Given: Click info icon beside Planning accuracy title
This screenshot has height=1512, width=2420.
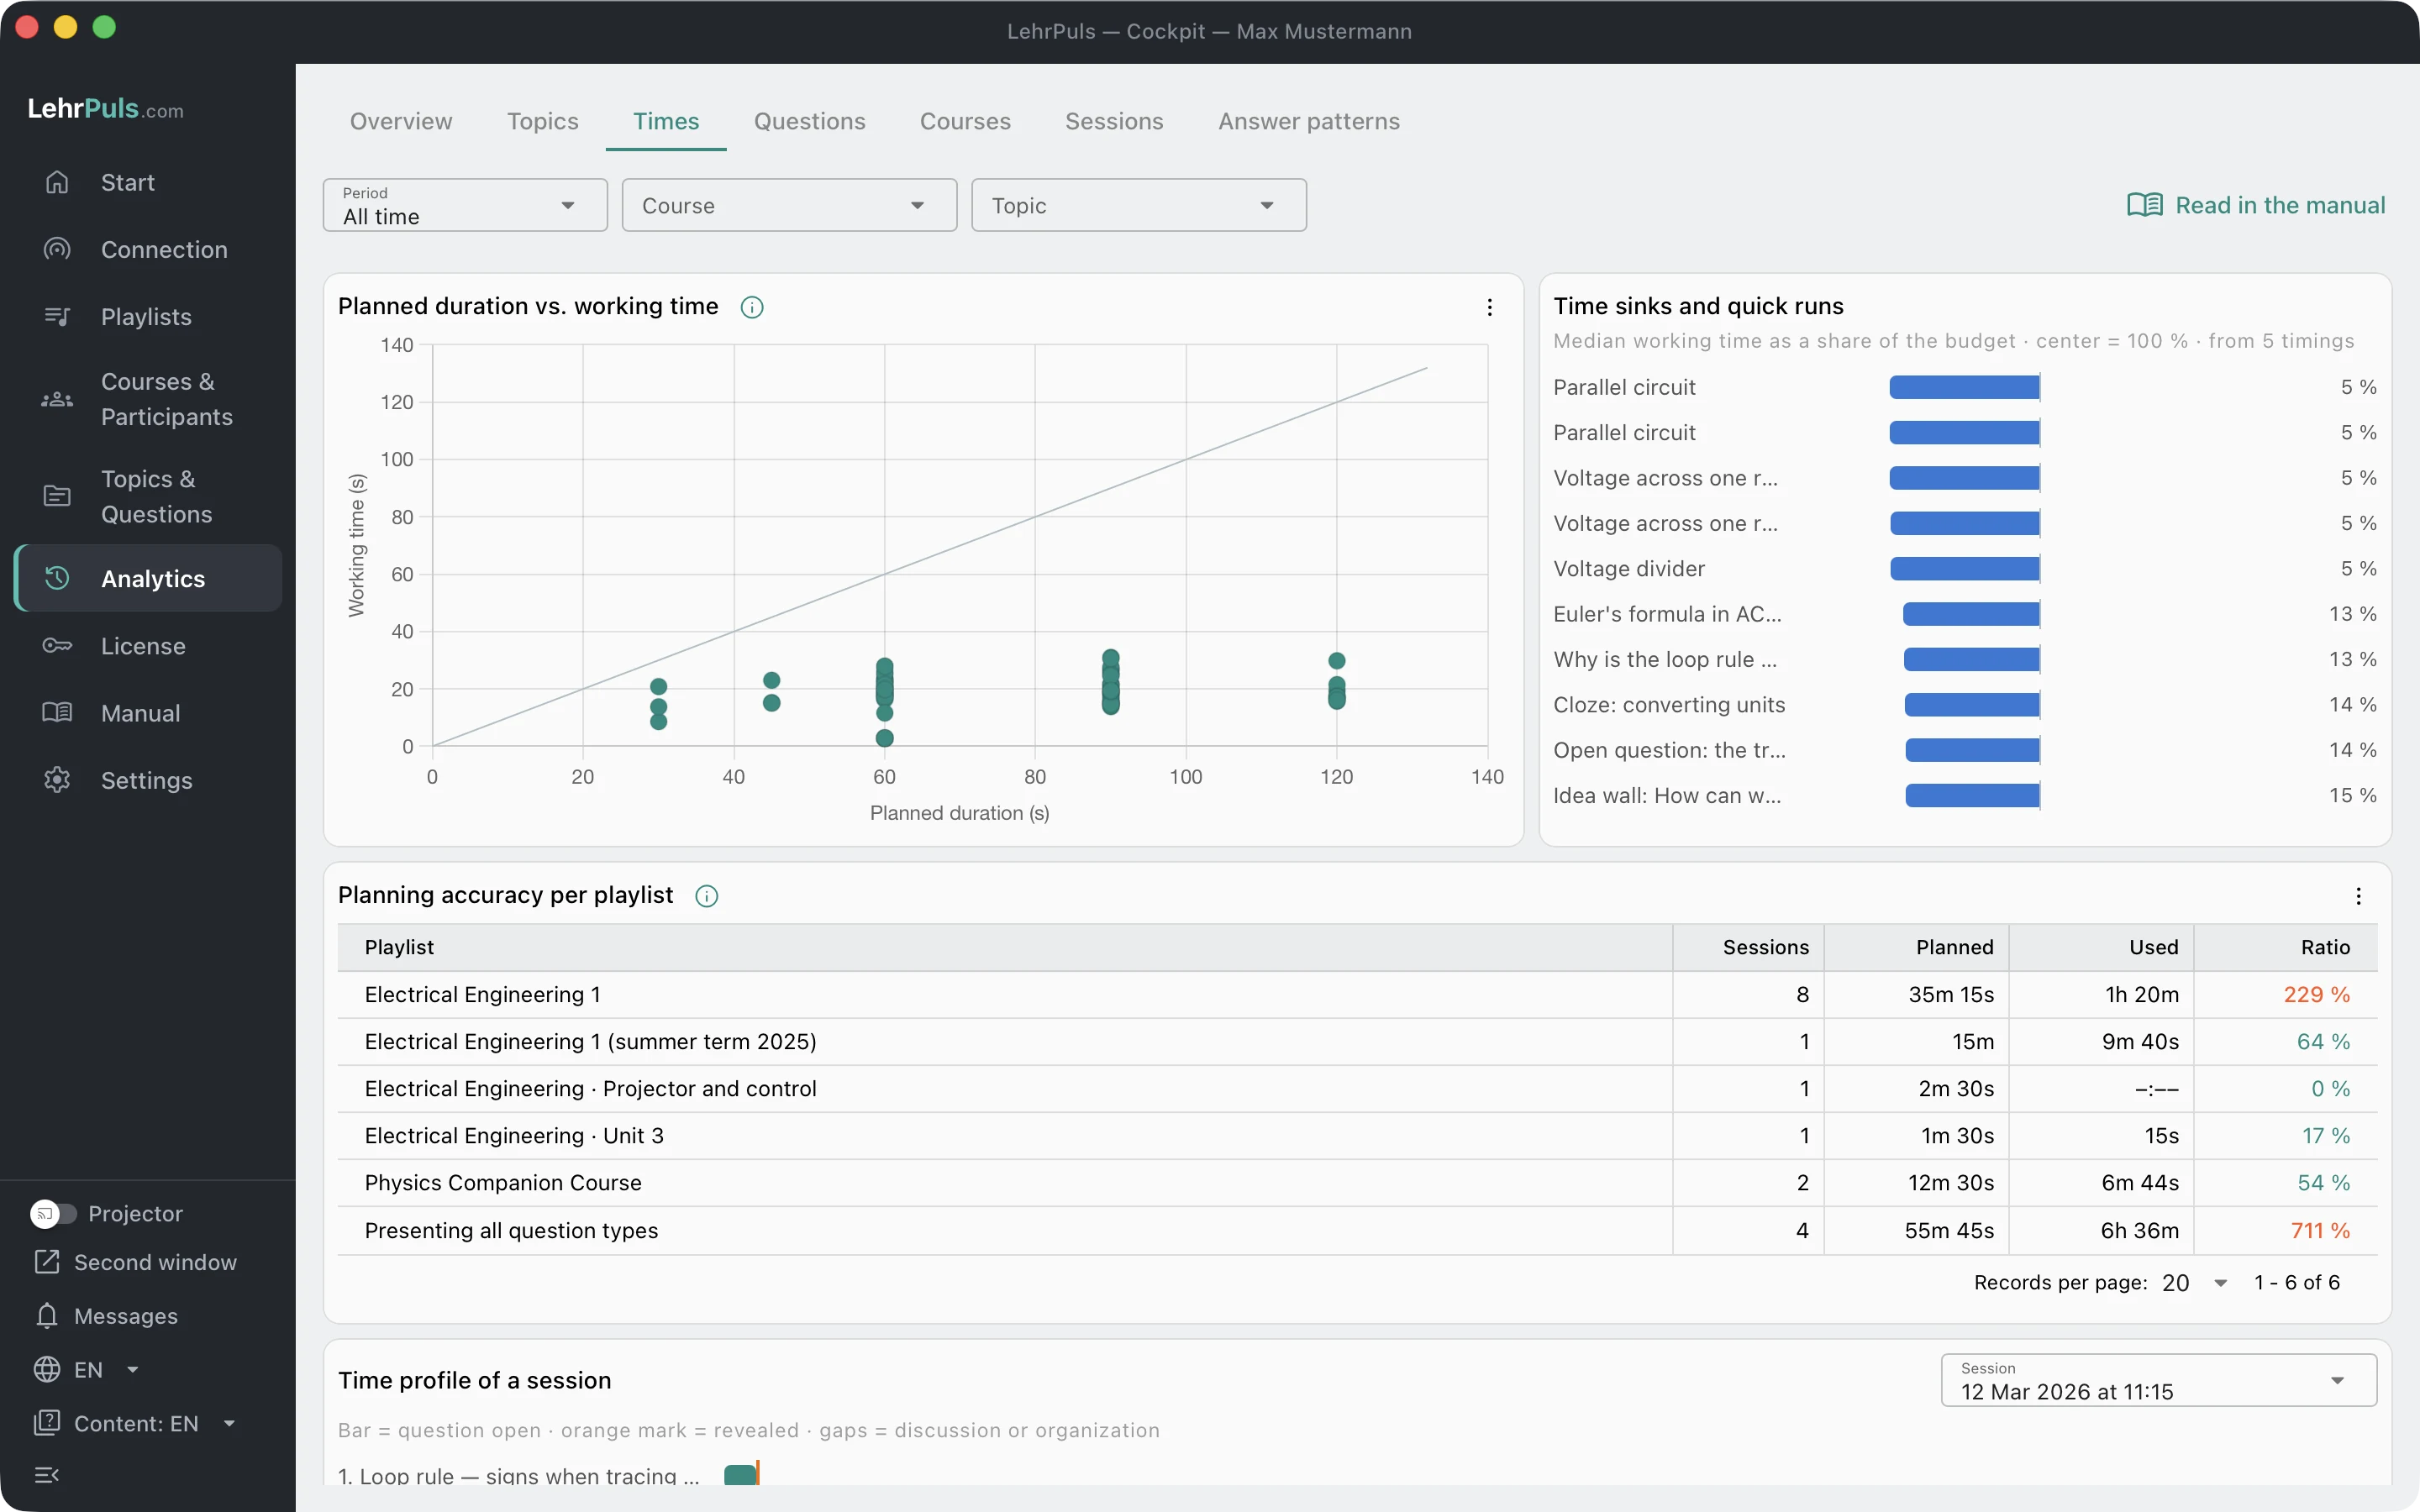Looking at the screenshot, I should 706,896.
